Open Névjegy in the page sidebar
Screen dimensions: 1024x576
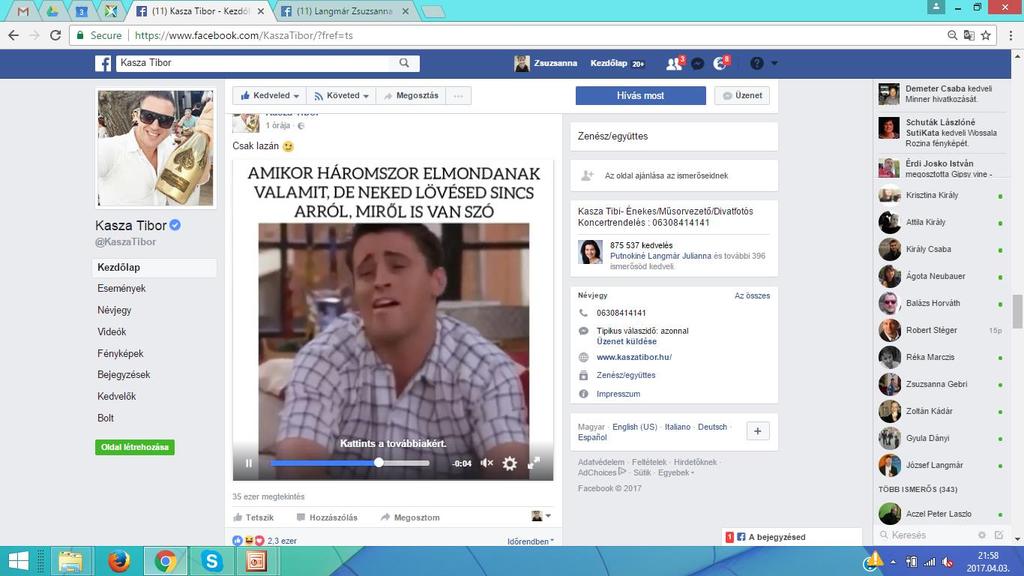(x=114, y=310)
